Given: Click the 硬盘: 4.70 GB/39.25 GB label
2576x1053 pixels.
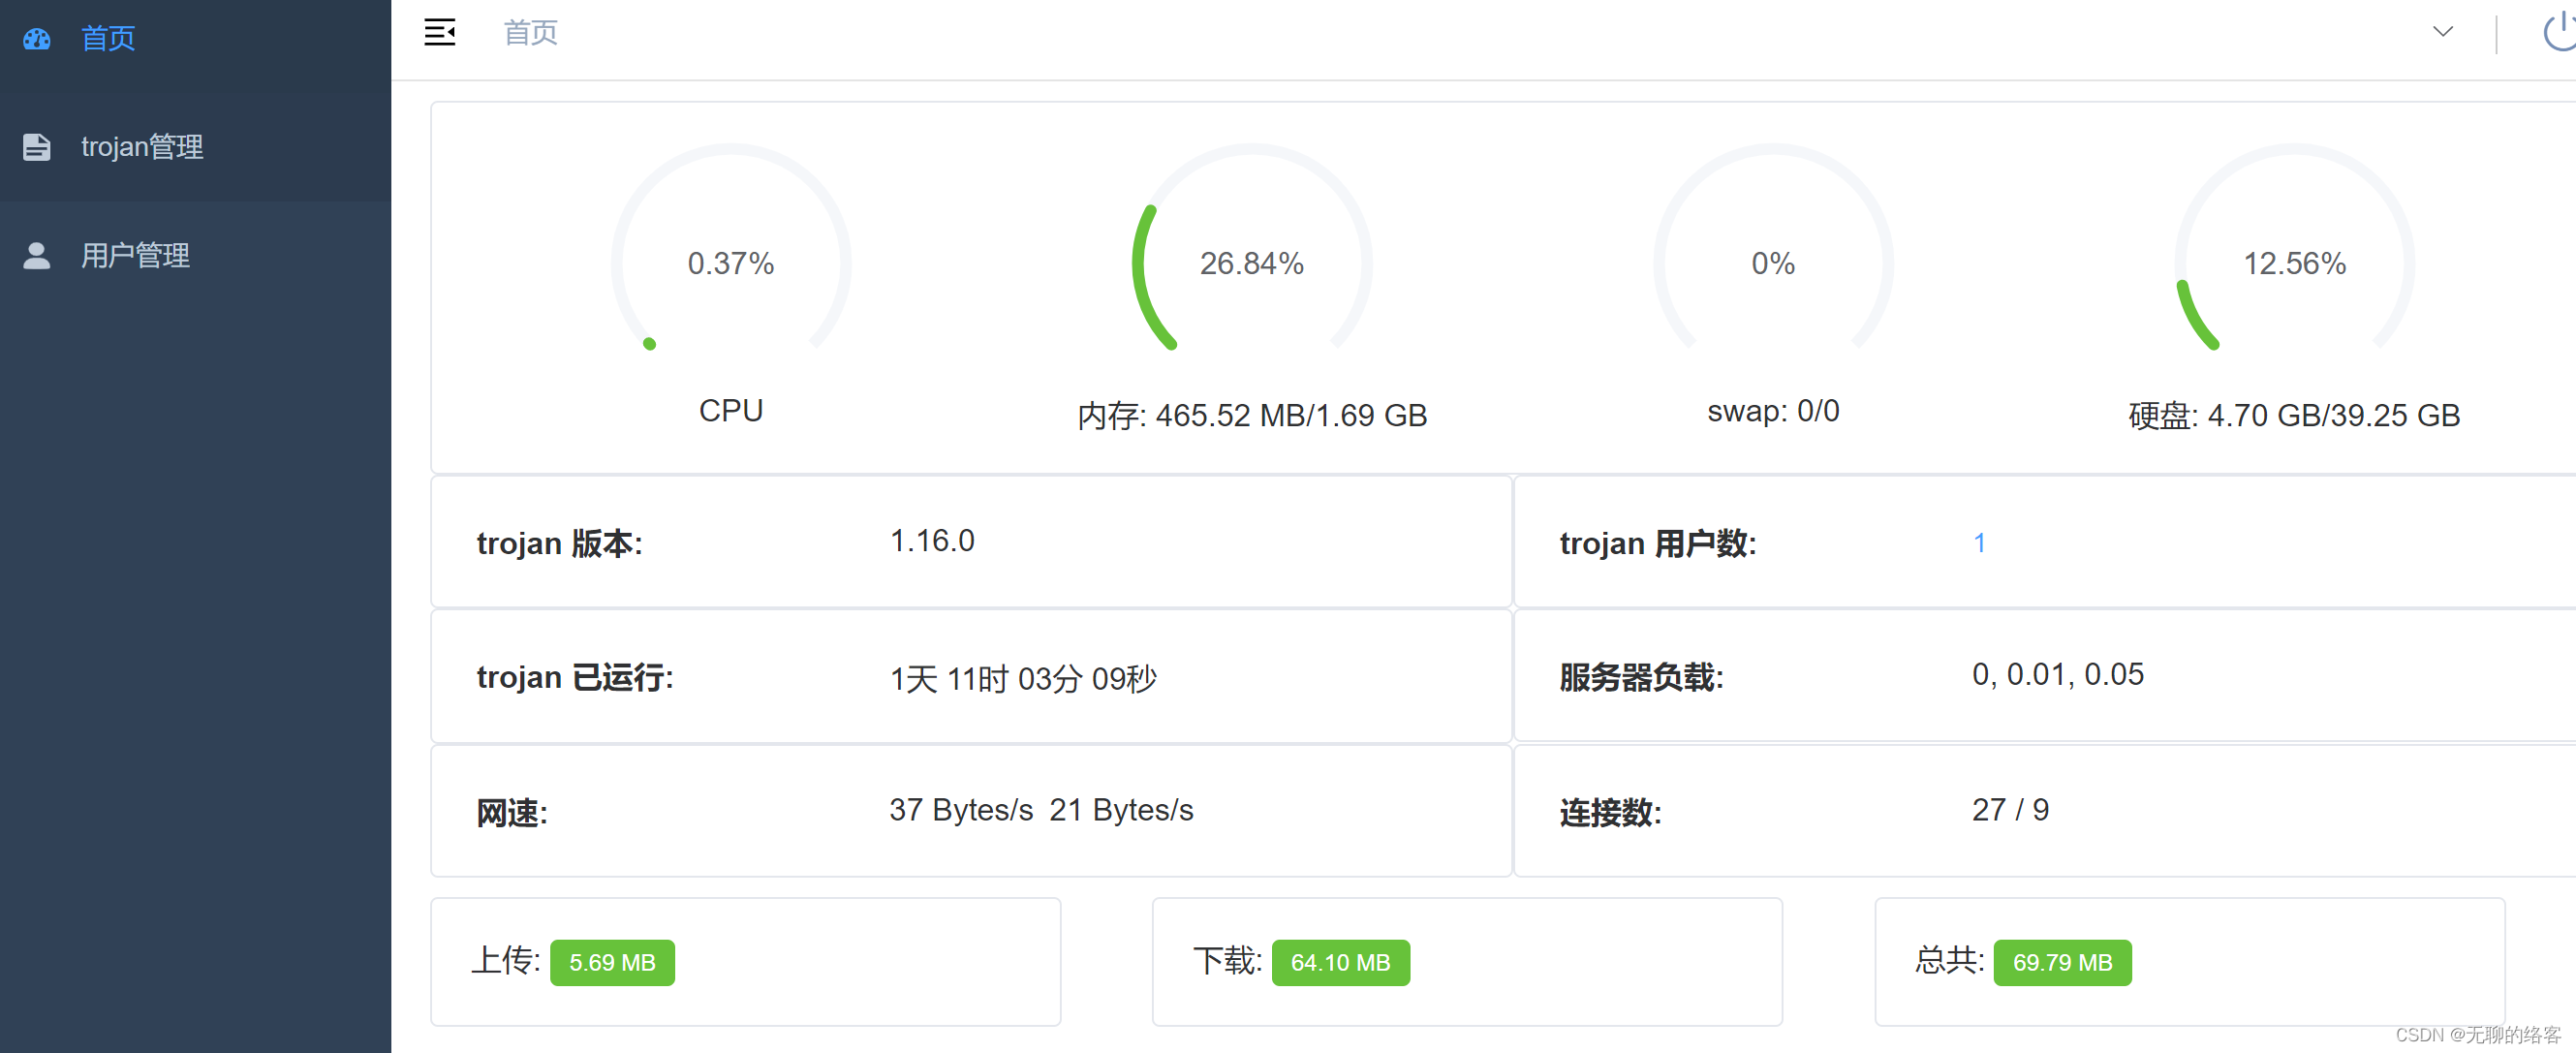Looking at the screenshot, I should click(x=2294, y=415).
